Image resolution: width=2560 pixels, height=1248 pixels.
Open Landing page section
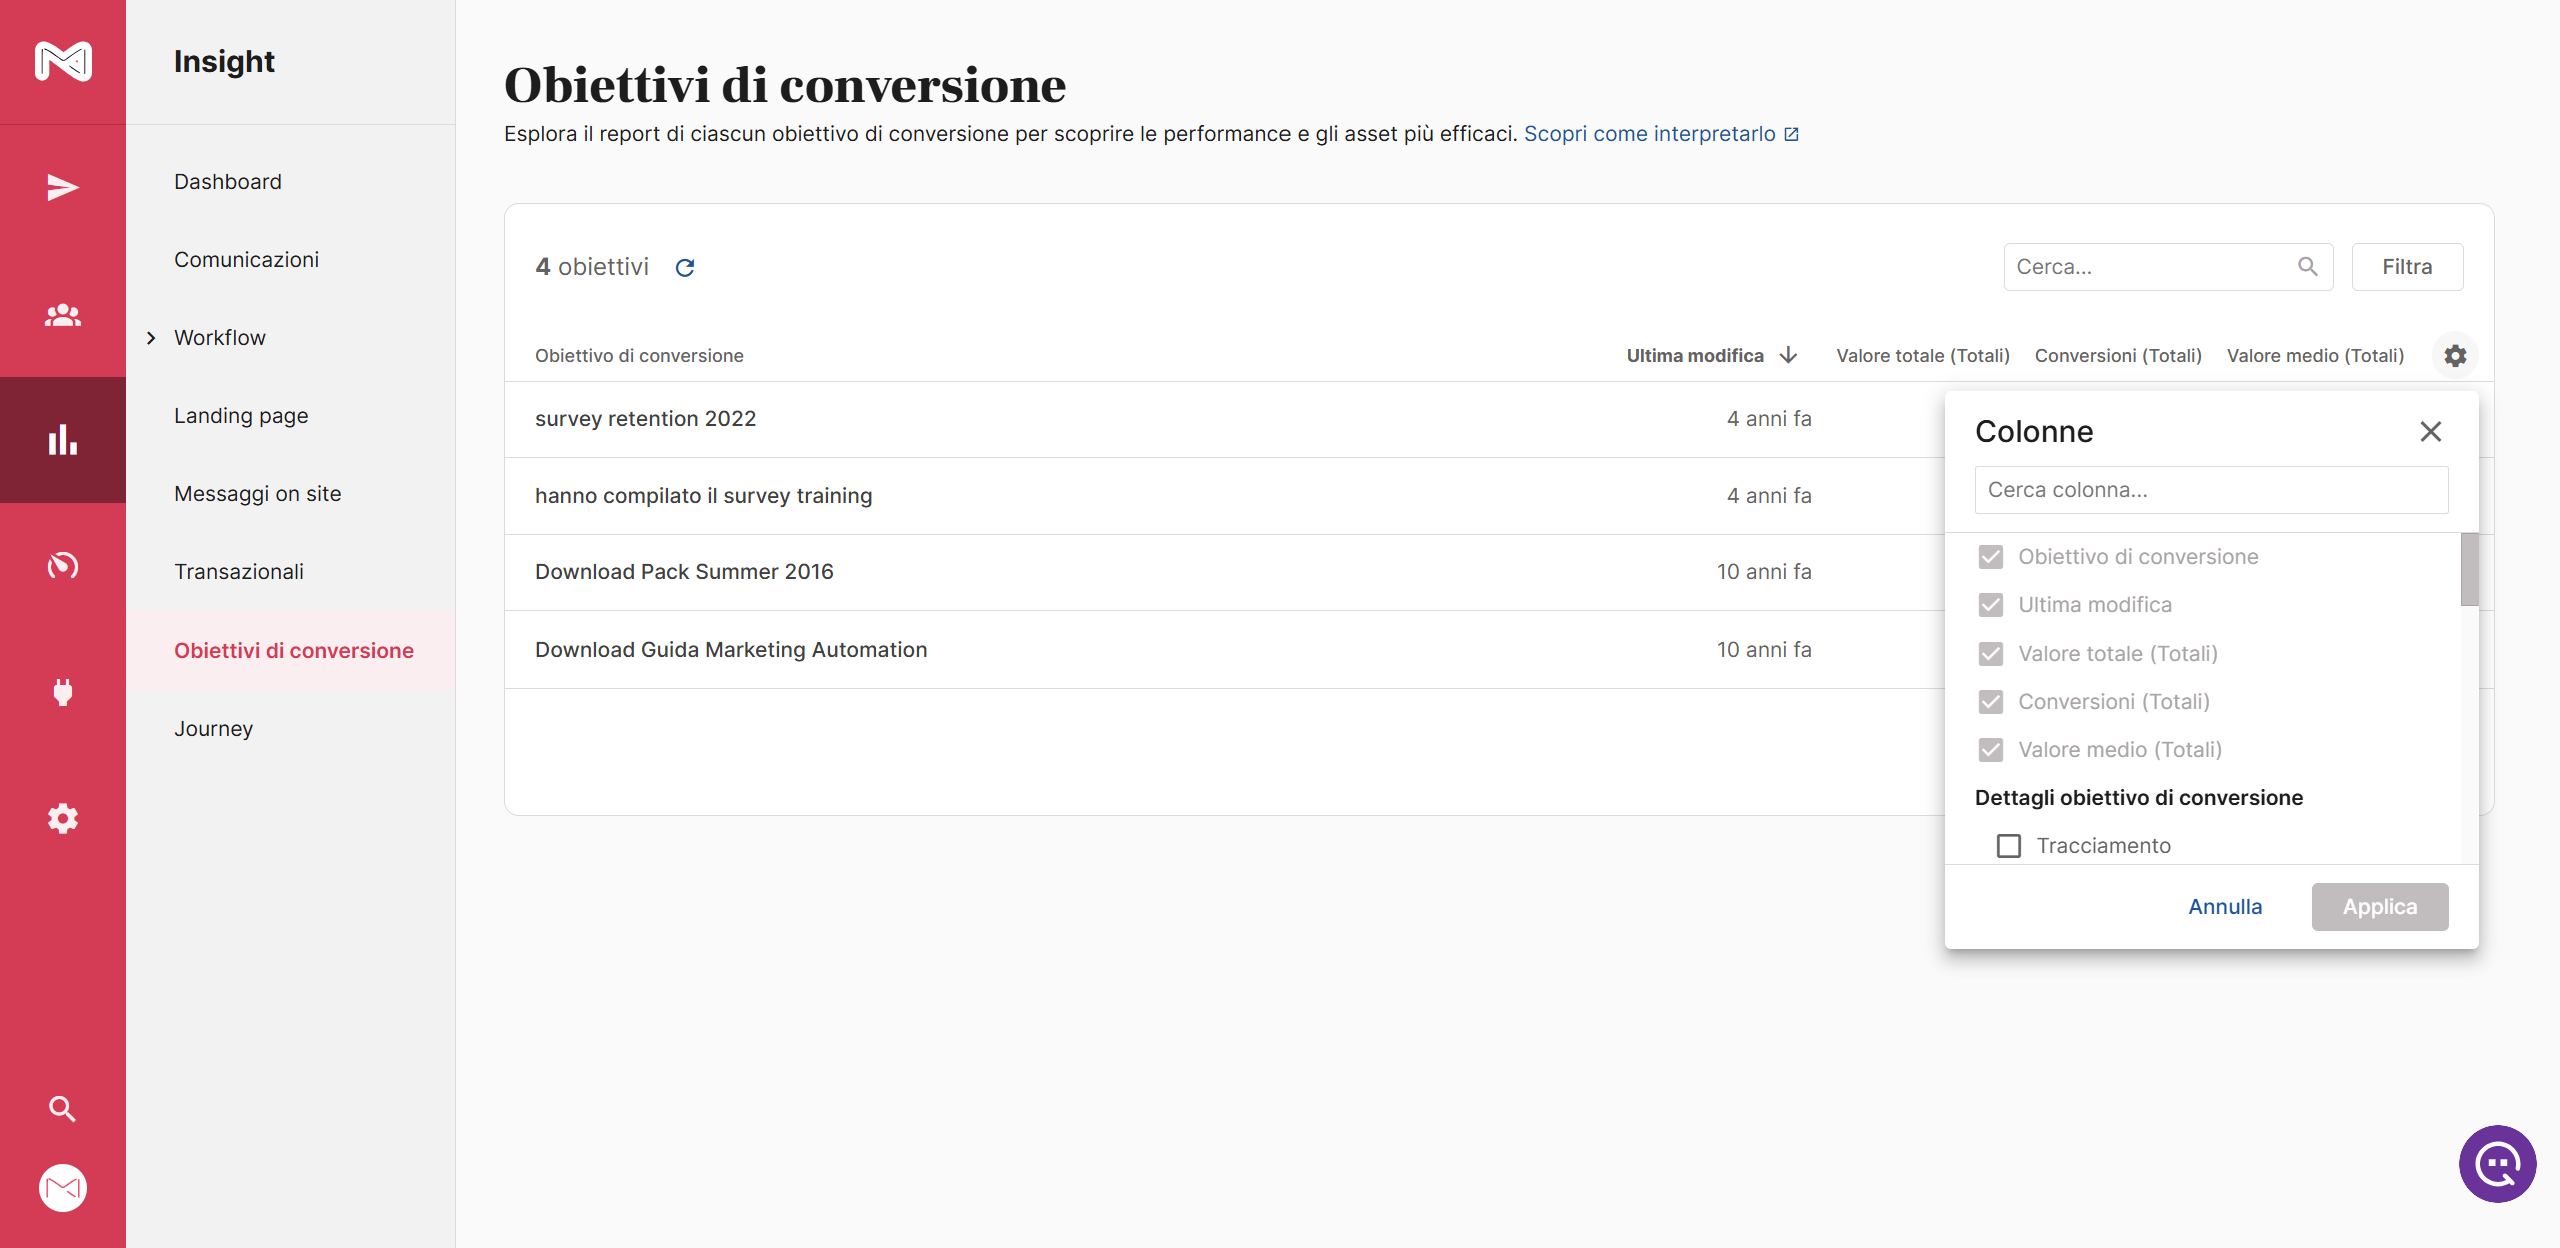241,416
